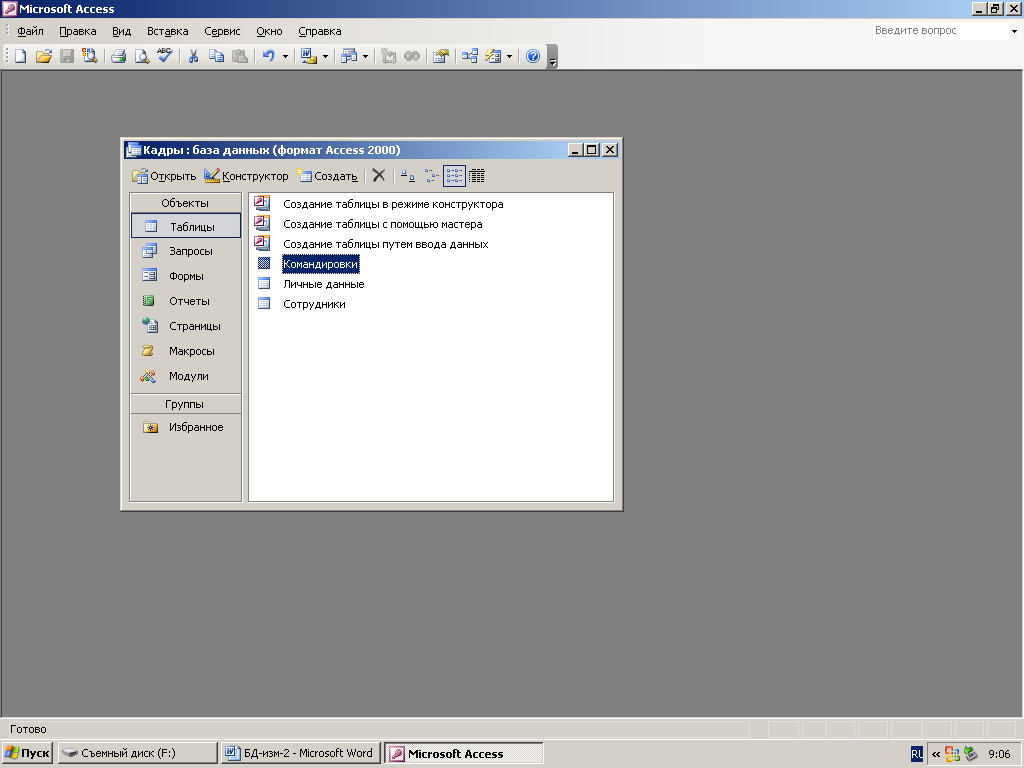Open the Справка menu

(319, 31)
